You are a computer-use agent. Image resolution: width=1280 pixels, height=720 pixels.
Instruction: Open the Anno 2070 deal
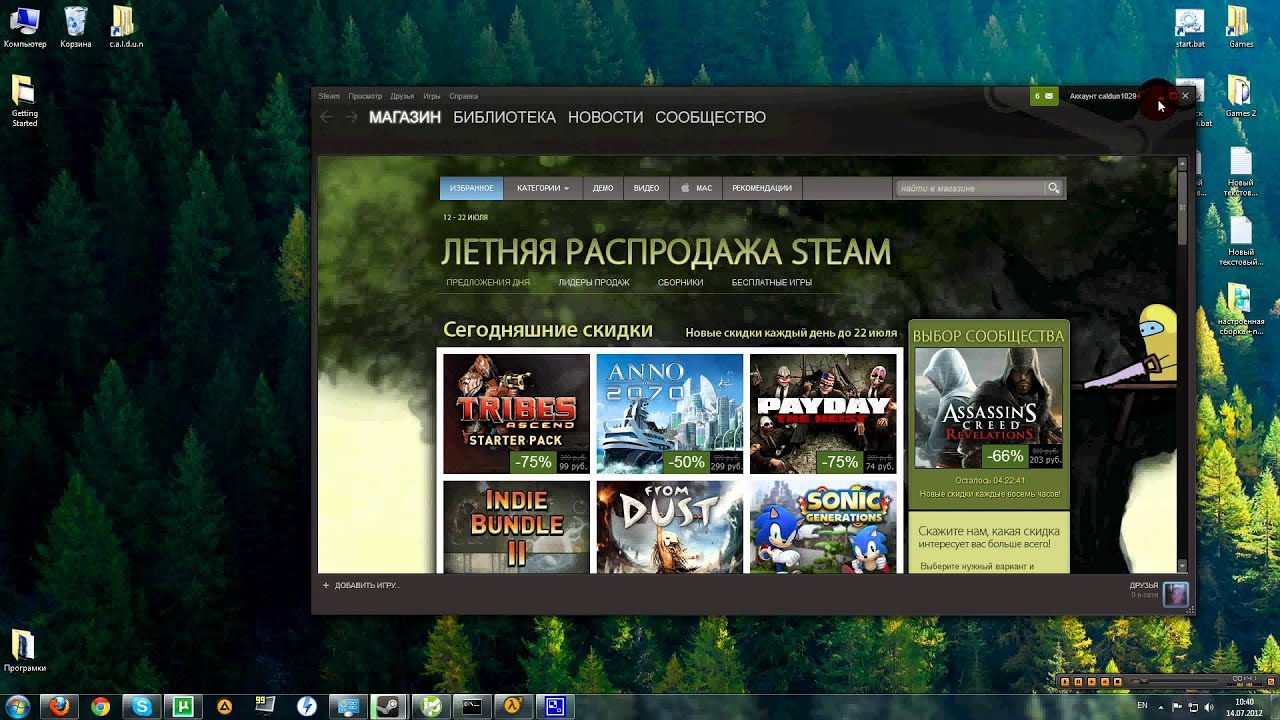[x=670, y=413]
